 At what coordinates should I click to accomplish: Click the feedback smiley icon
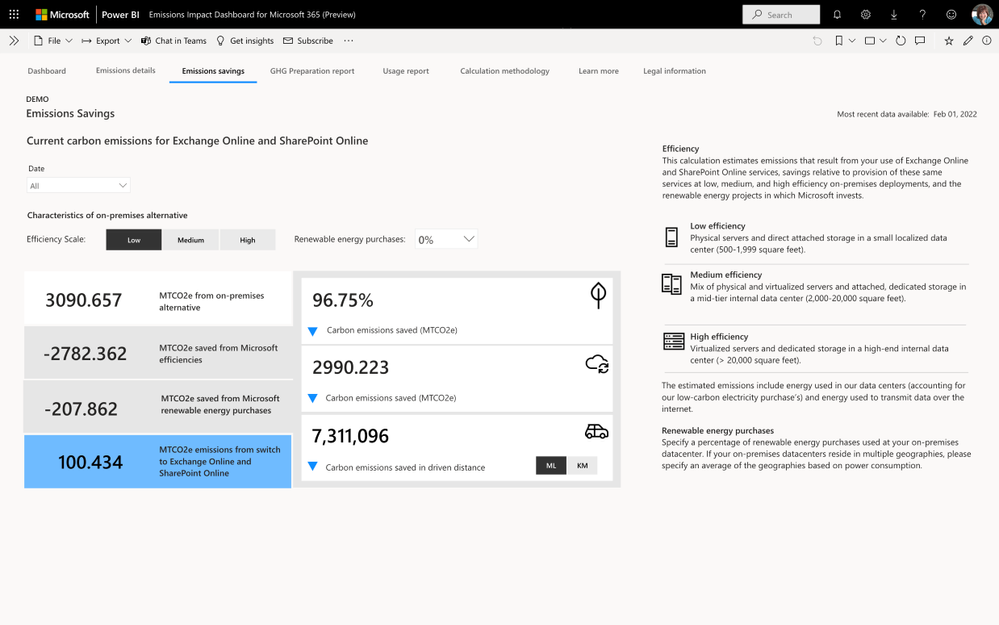tap(951, 14)
